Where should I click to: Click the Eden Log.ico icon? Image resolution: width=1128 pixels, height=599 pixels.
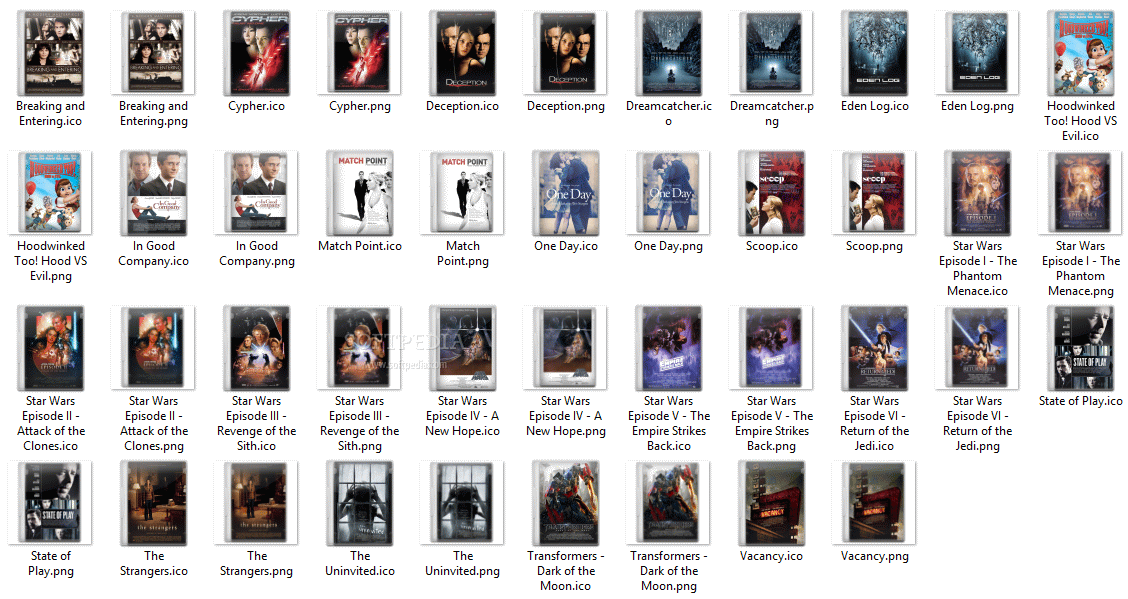pos(875,52)
